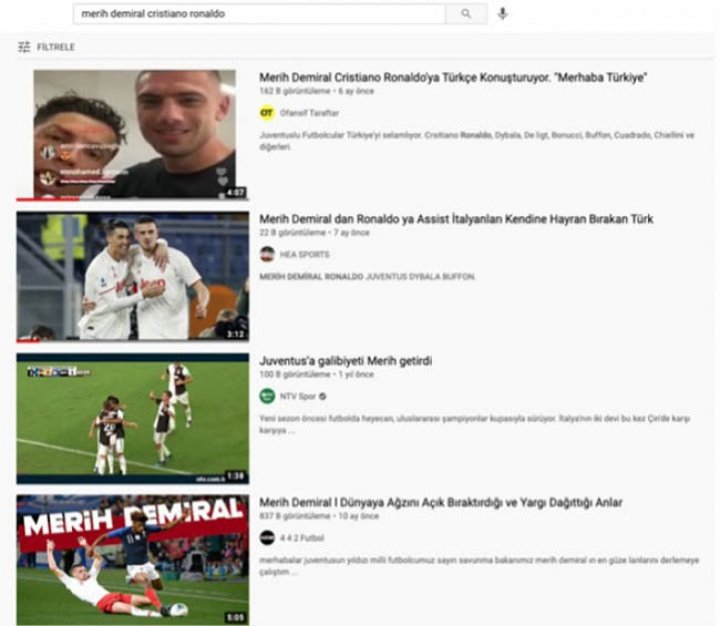Click '837 B görüntüleme • 10 ay önce' text
The height and width of the screenshot is (626, 720).
pyautogui.click(x=319, y=516)
